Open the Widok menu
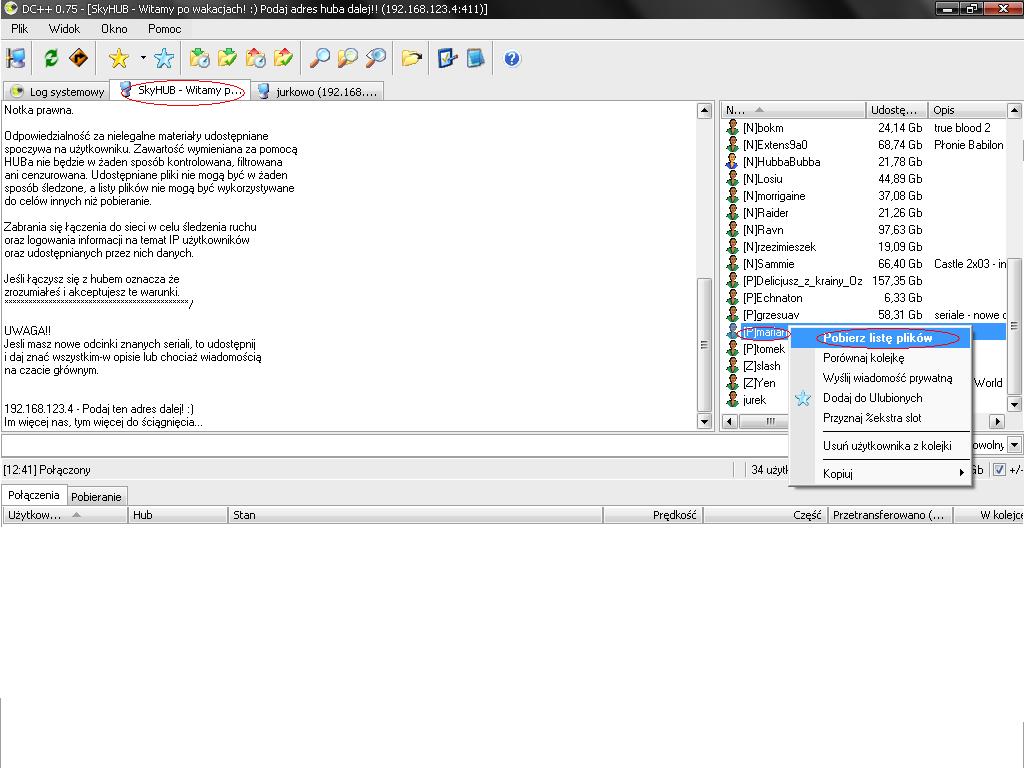 coord(64,29)
